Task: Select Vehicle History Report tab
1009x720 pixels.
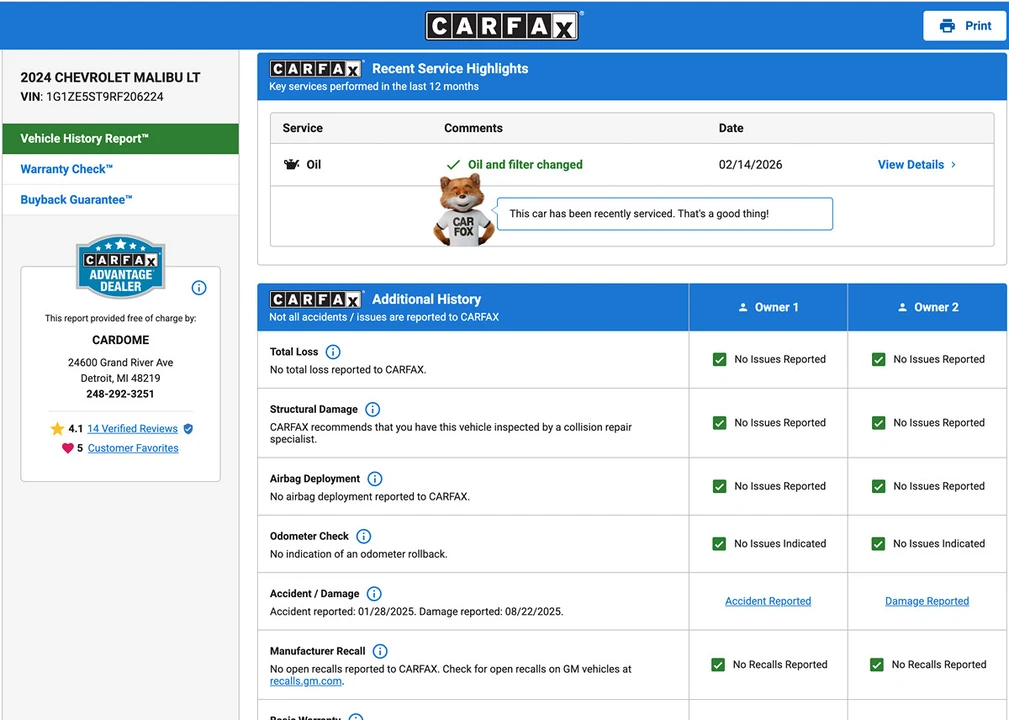Action: 120,138
